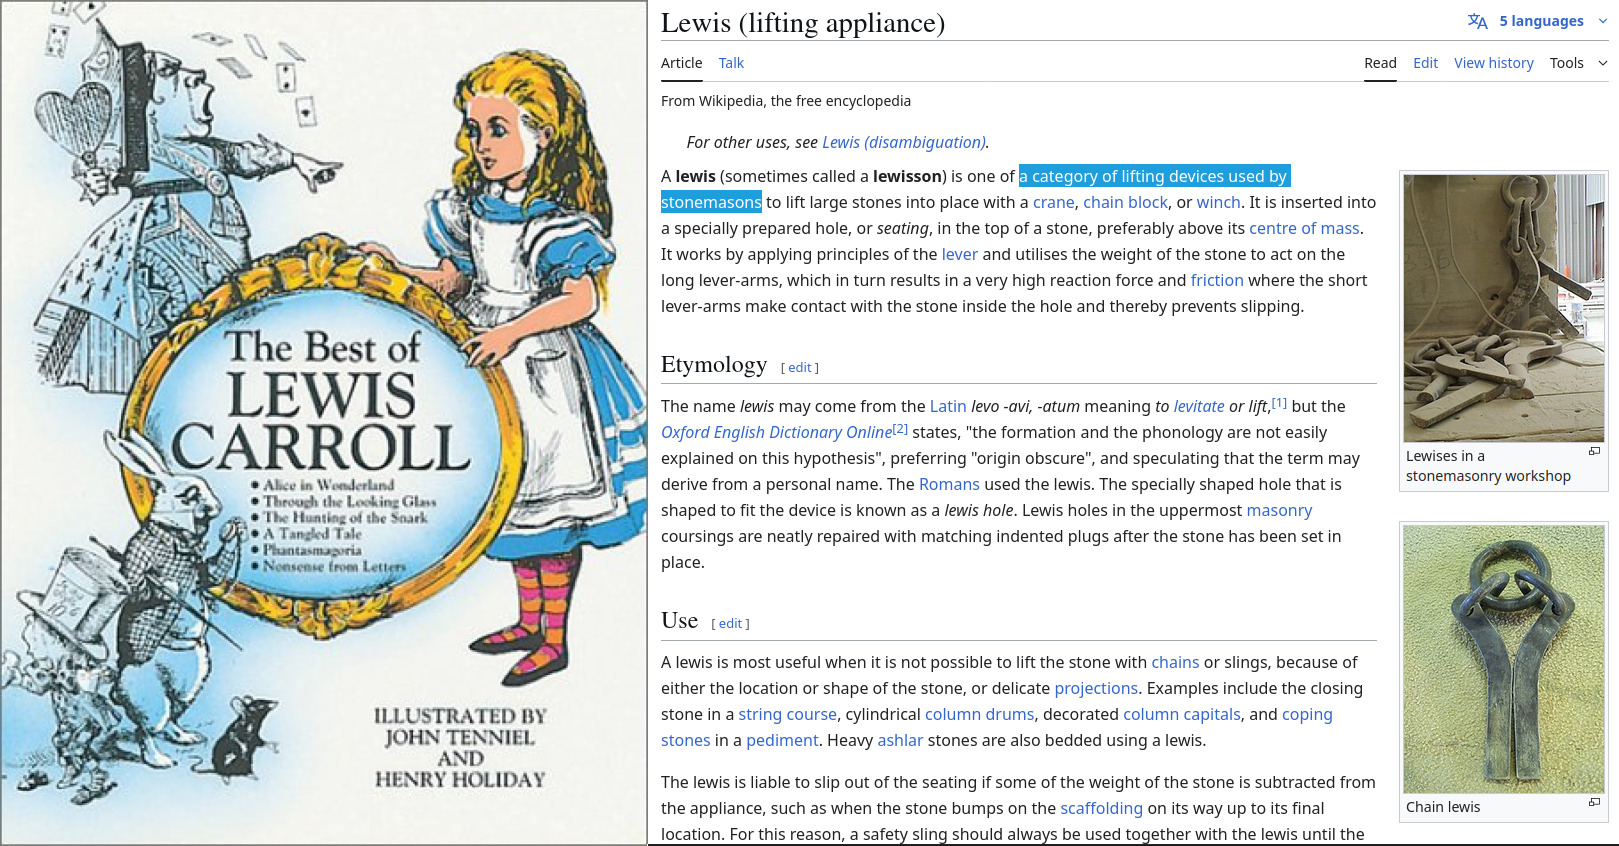Click the 'levitate' link
The width and height of the screenshot is (1619, 846).
coord(1199,406)
